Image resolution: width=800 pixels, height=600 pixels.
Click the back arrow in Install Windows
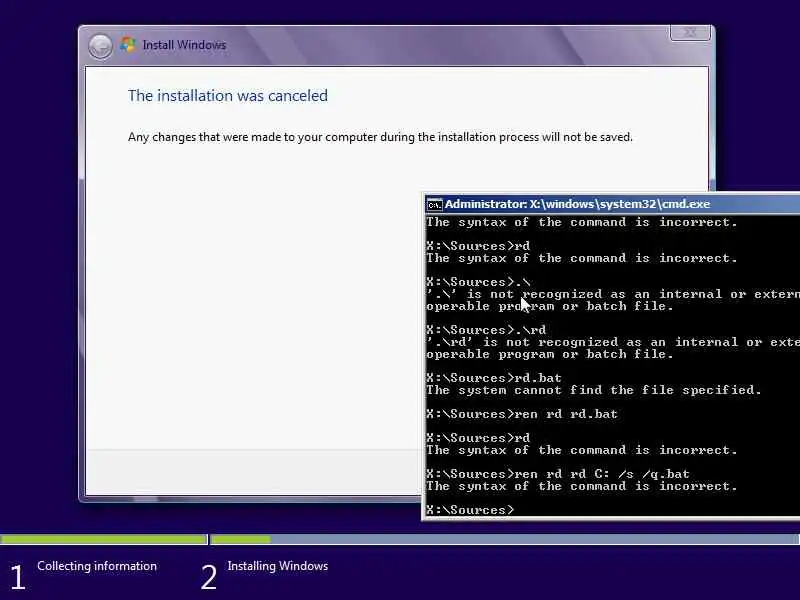pos(101,47)
